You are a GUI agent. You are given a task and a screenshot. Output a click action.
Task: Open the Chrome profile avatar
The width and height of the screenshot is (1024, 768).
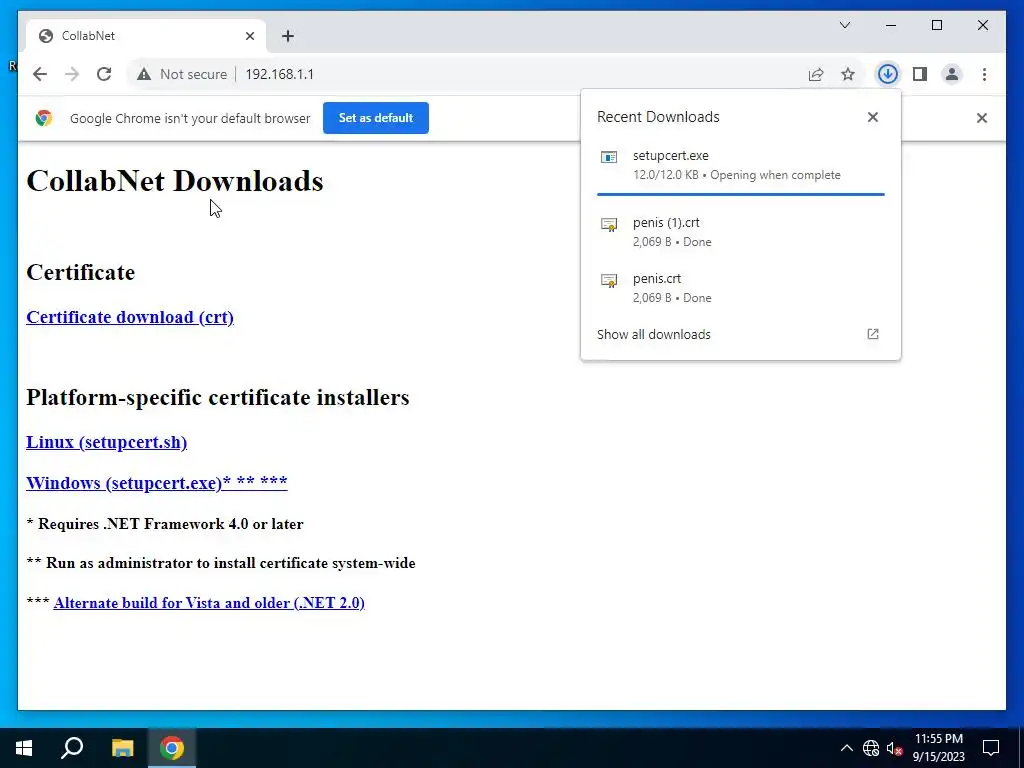coord(952,74)
